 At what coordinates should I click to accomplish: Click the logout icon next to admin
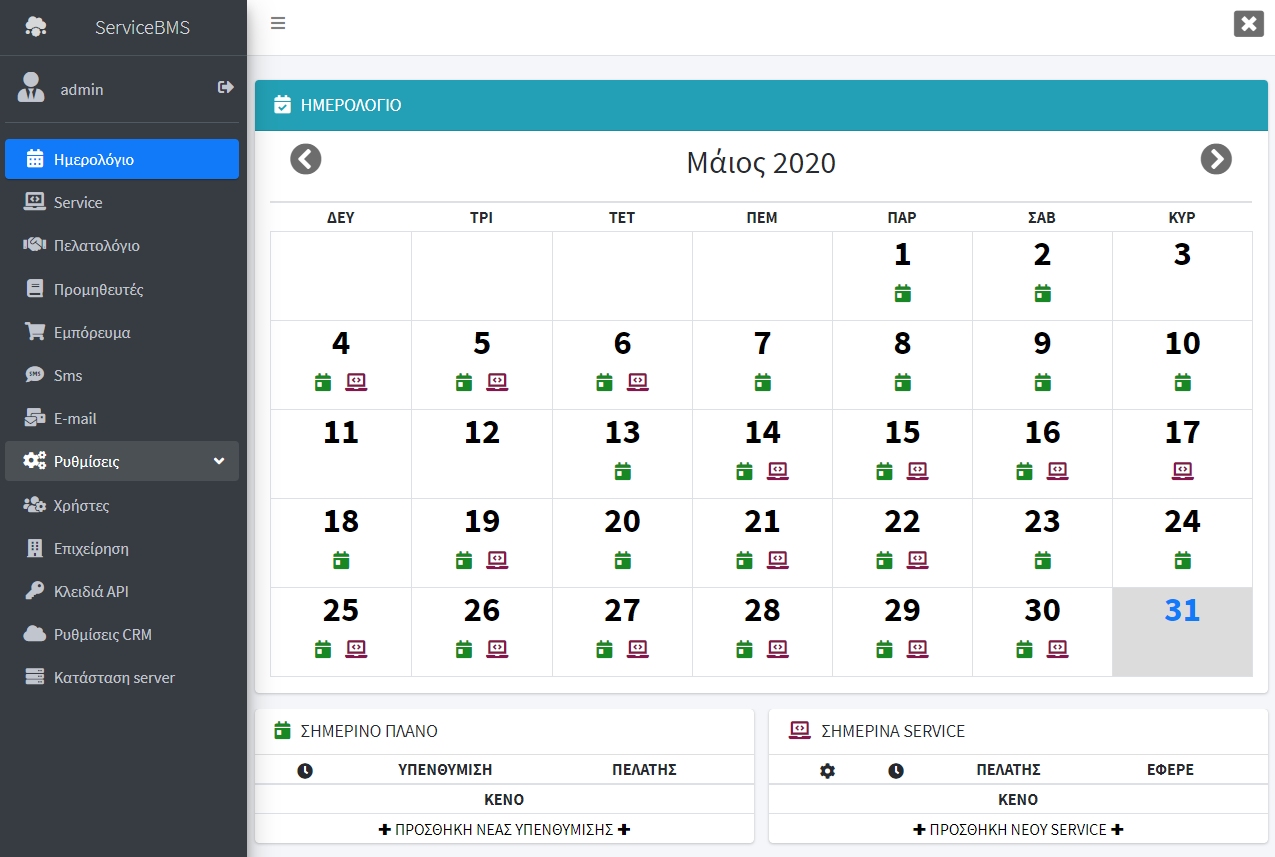pyautogui.click(x=225, y=88)
